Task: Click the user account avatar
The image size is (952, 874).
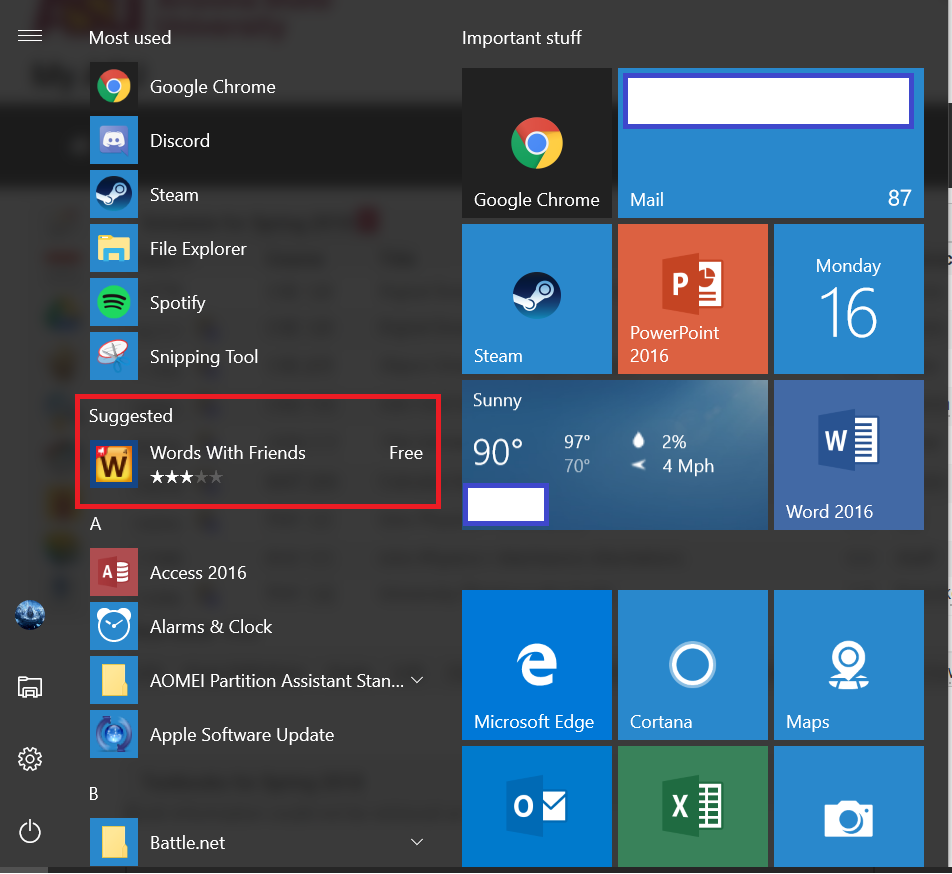Action: coord(29,615)
